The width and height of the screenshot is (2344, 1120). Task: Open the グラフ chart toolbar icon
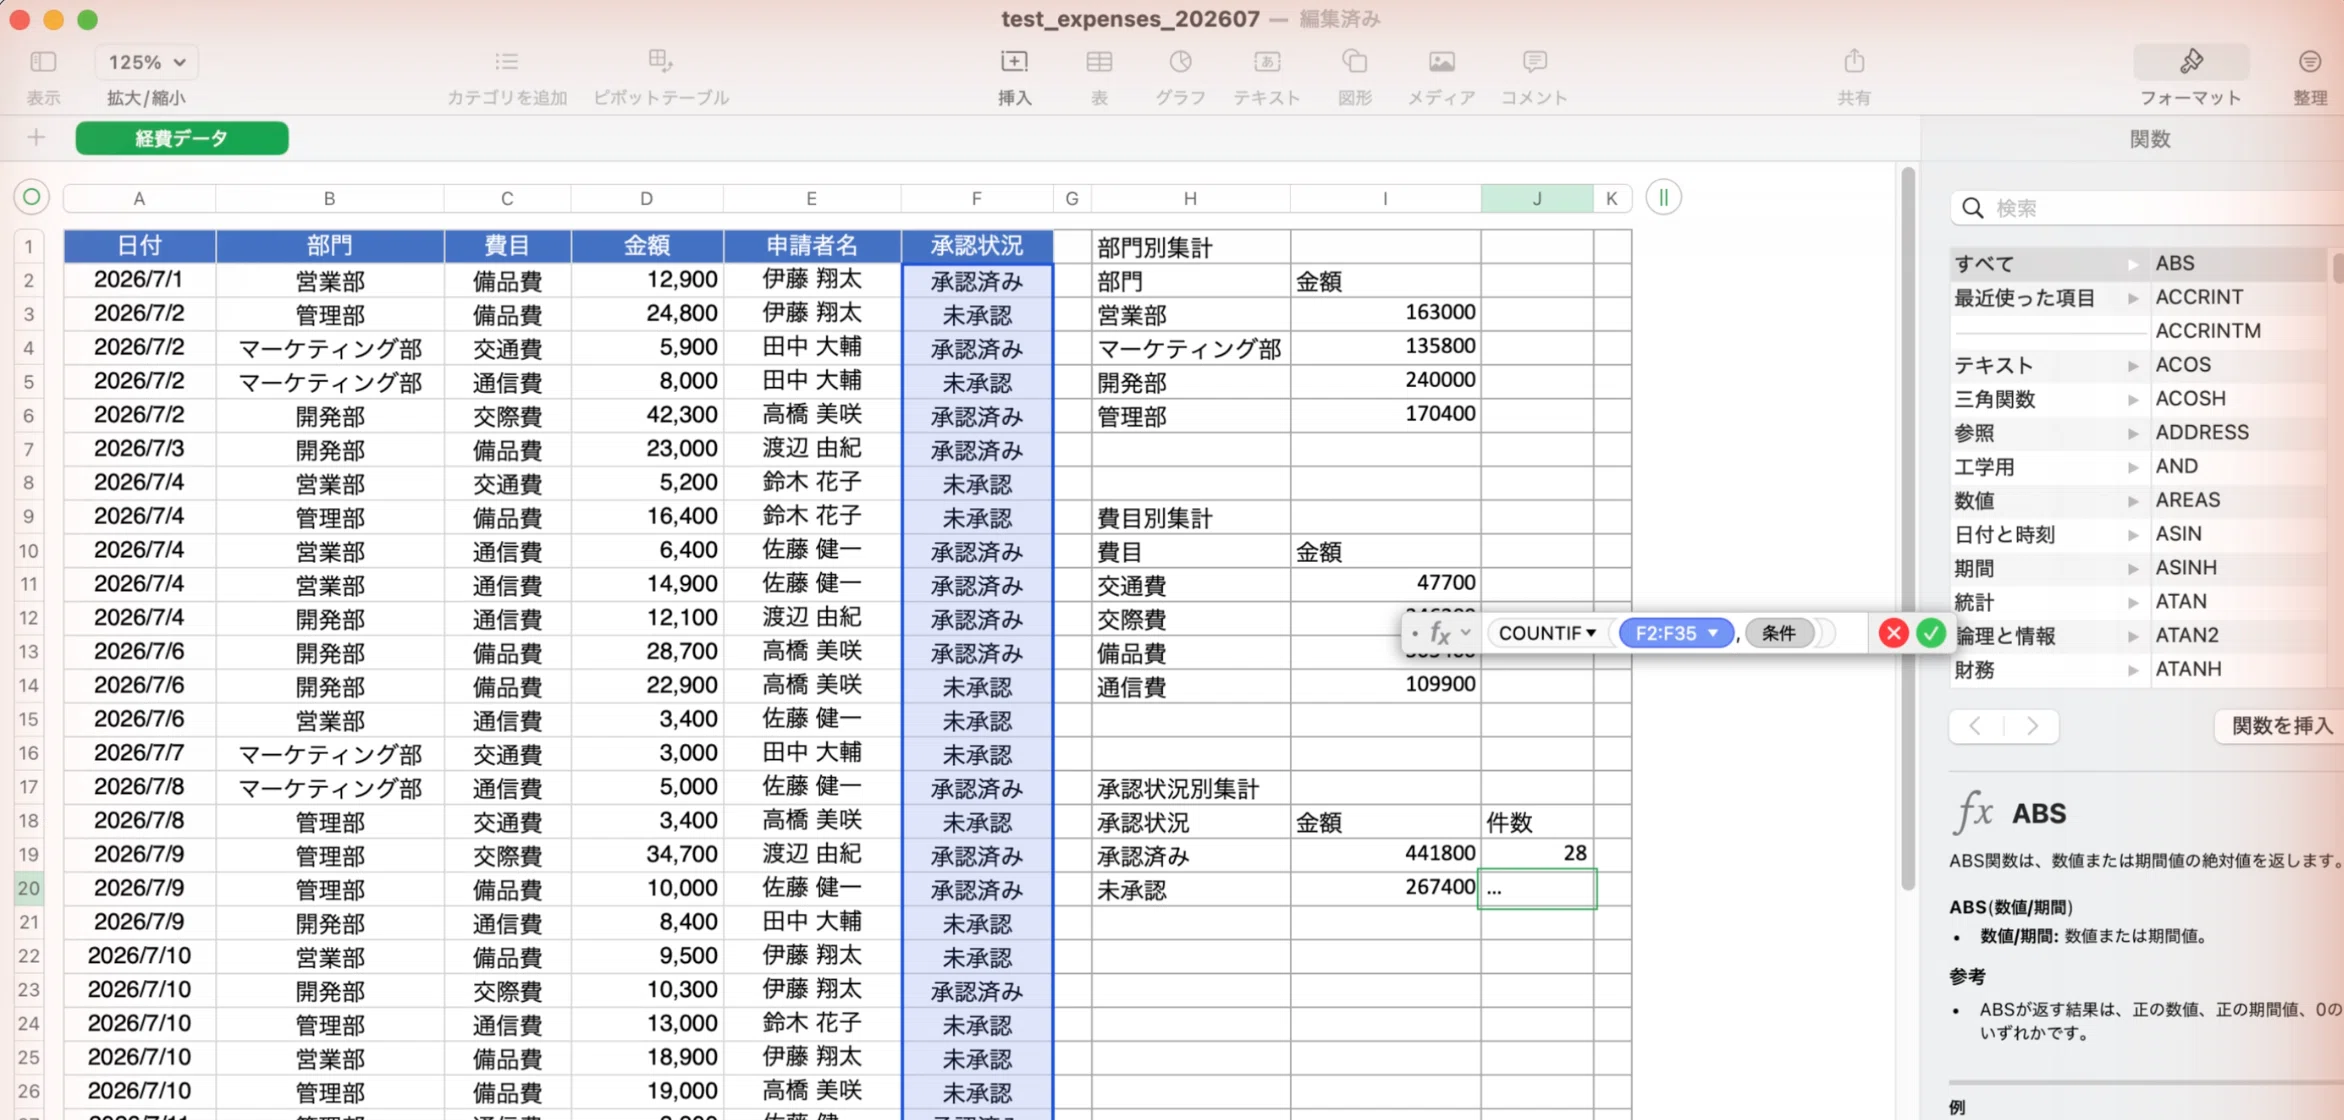[x=1180, y=62]
